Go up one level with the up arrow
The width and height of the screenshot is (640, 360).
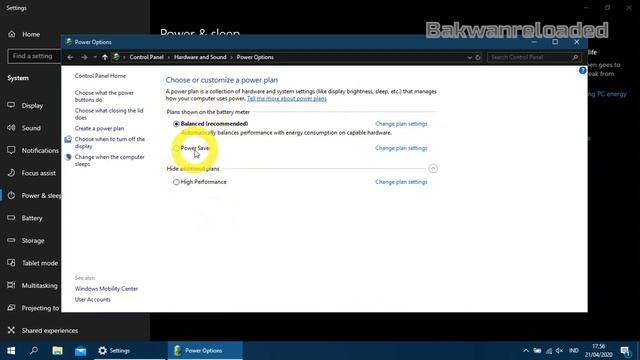click(x=105, y=57)
